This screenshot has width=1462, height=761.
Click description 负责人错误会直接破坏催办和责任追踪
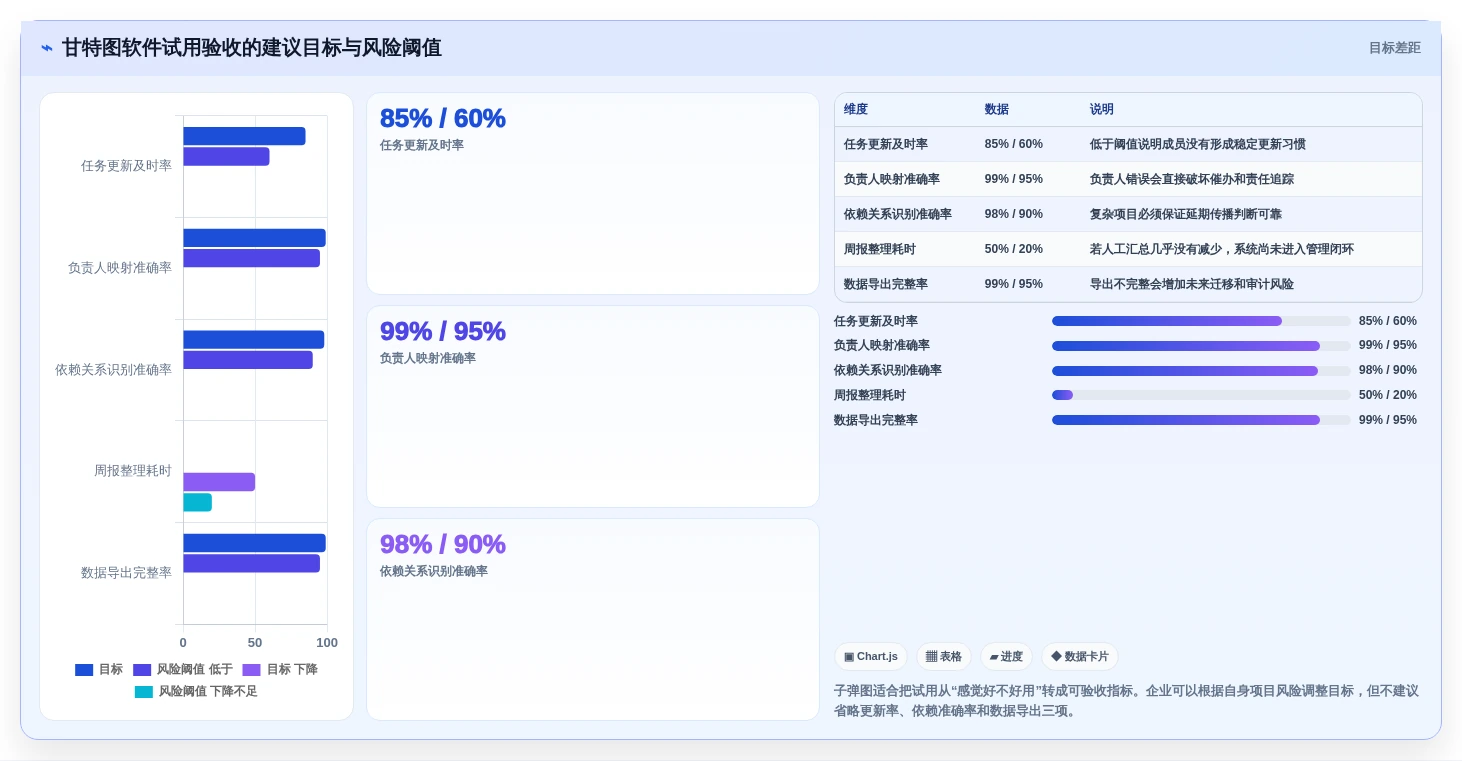[1192, 179]
